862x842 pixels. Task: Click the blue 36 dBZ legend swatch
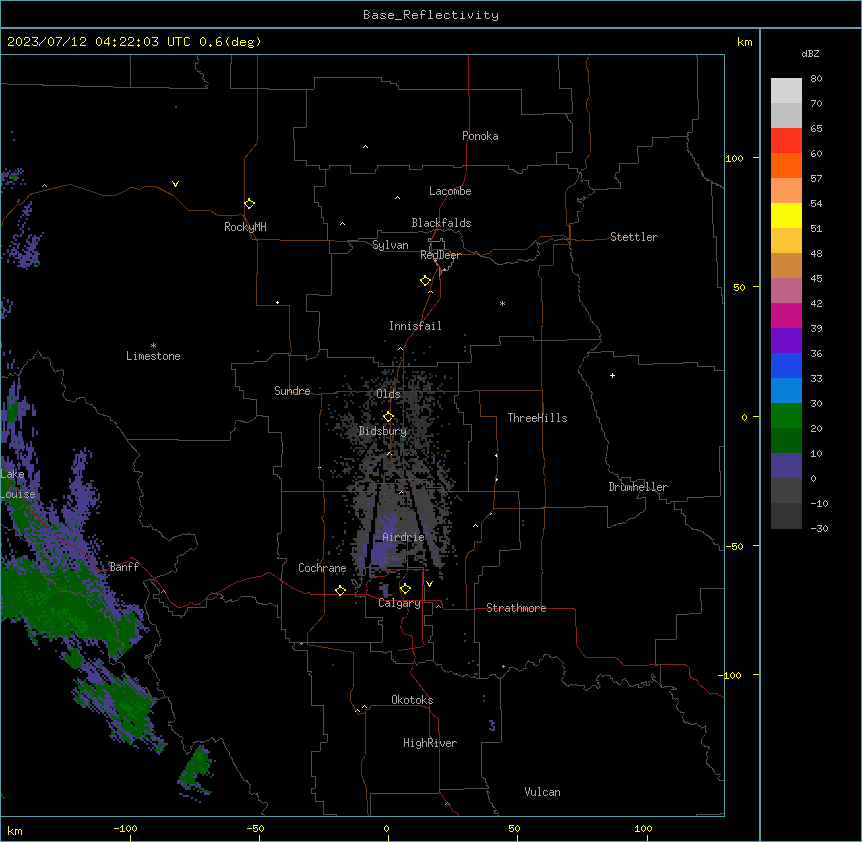coord(786,365)
